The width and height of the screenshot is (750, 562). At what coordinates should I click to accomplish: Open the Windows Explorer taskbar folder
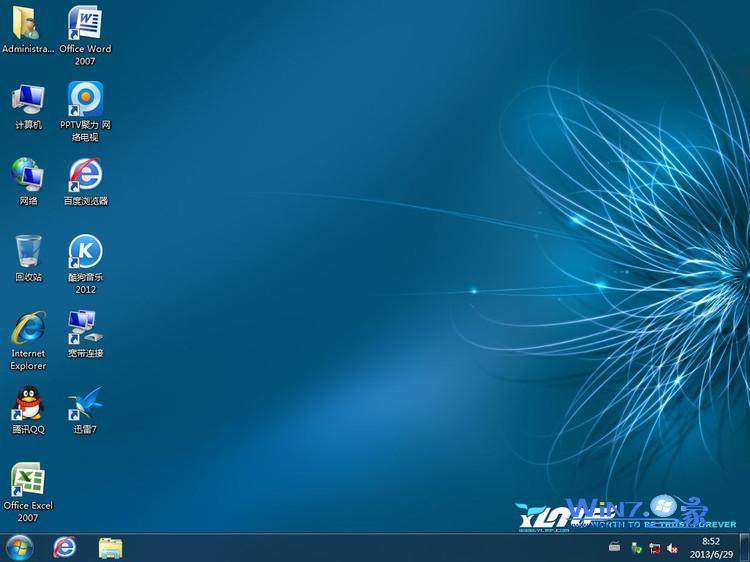(111, 547)
